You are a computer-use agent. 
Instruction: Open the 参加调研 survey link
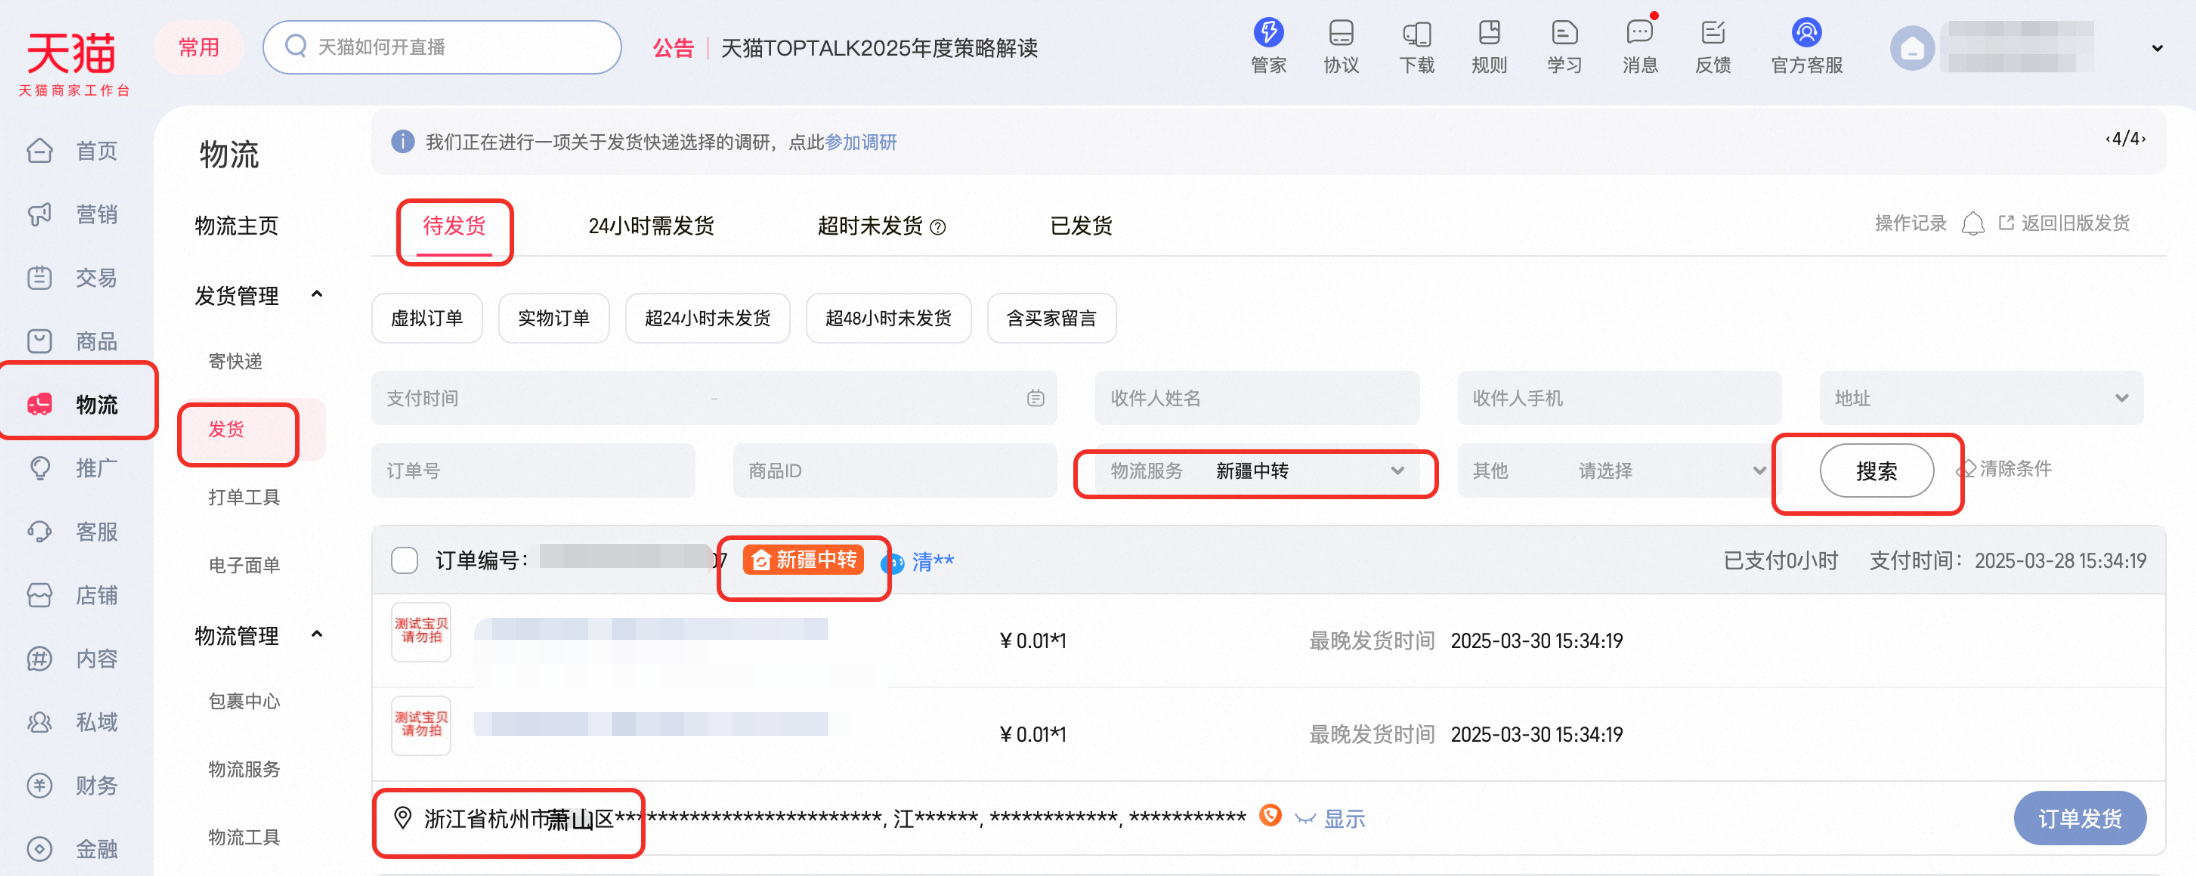pos(861,142)
